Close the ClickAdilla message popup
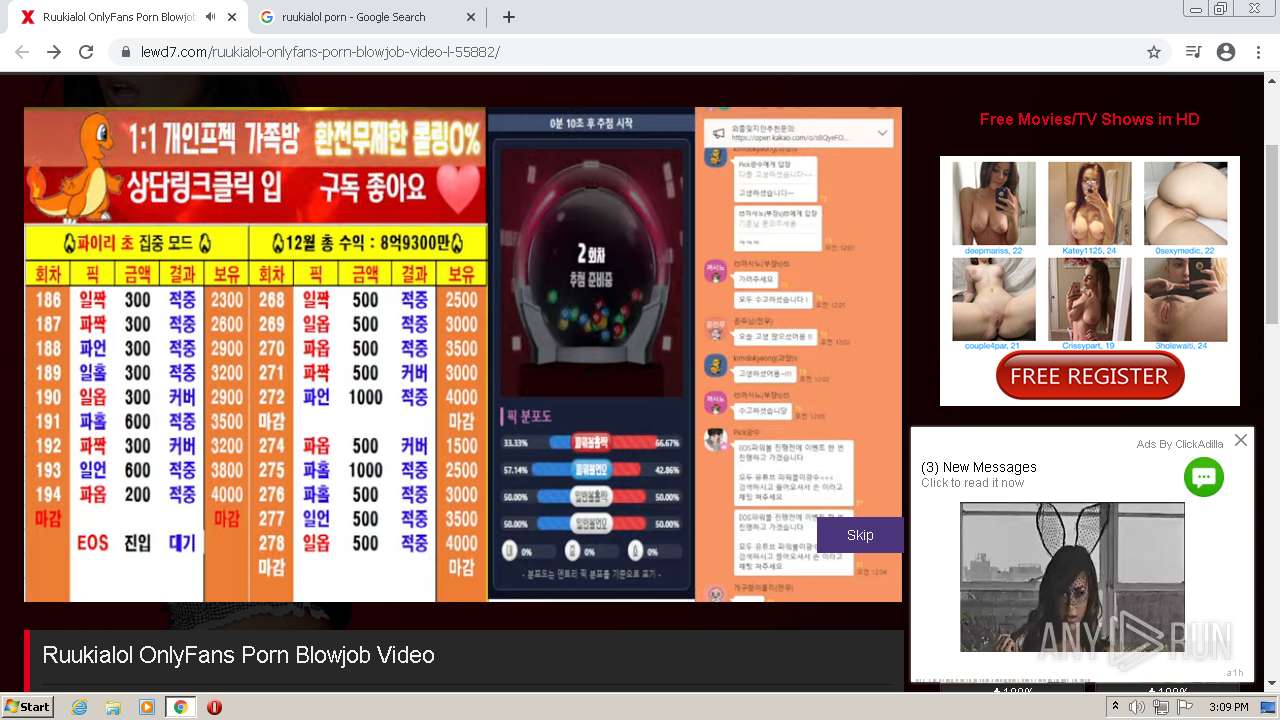The image size is (1280, 720). (x=1241, y=440)
